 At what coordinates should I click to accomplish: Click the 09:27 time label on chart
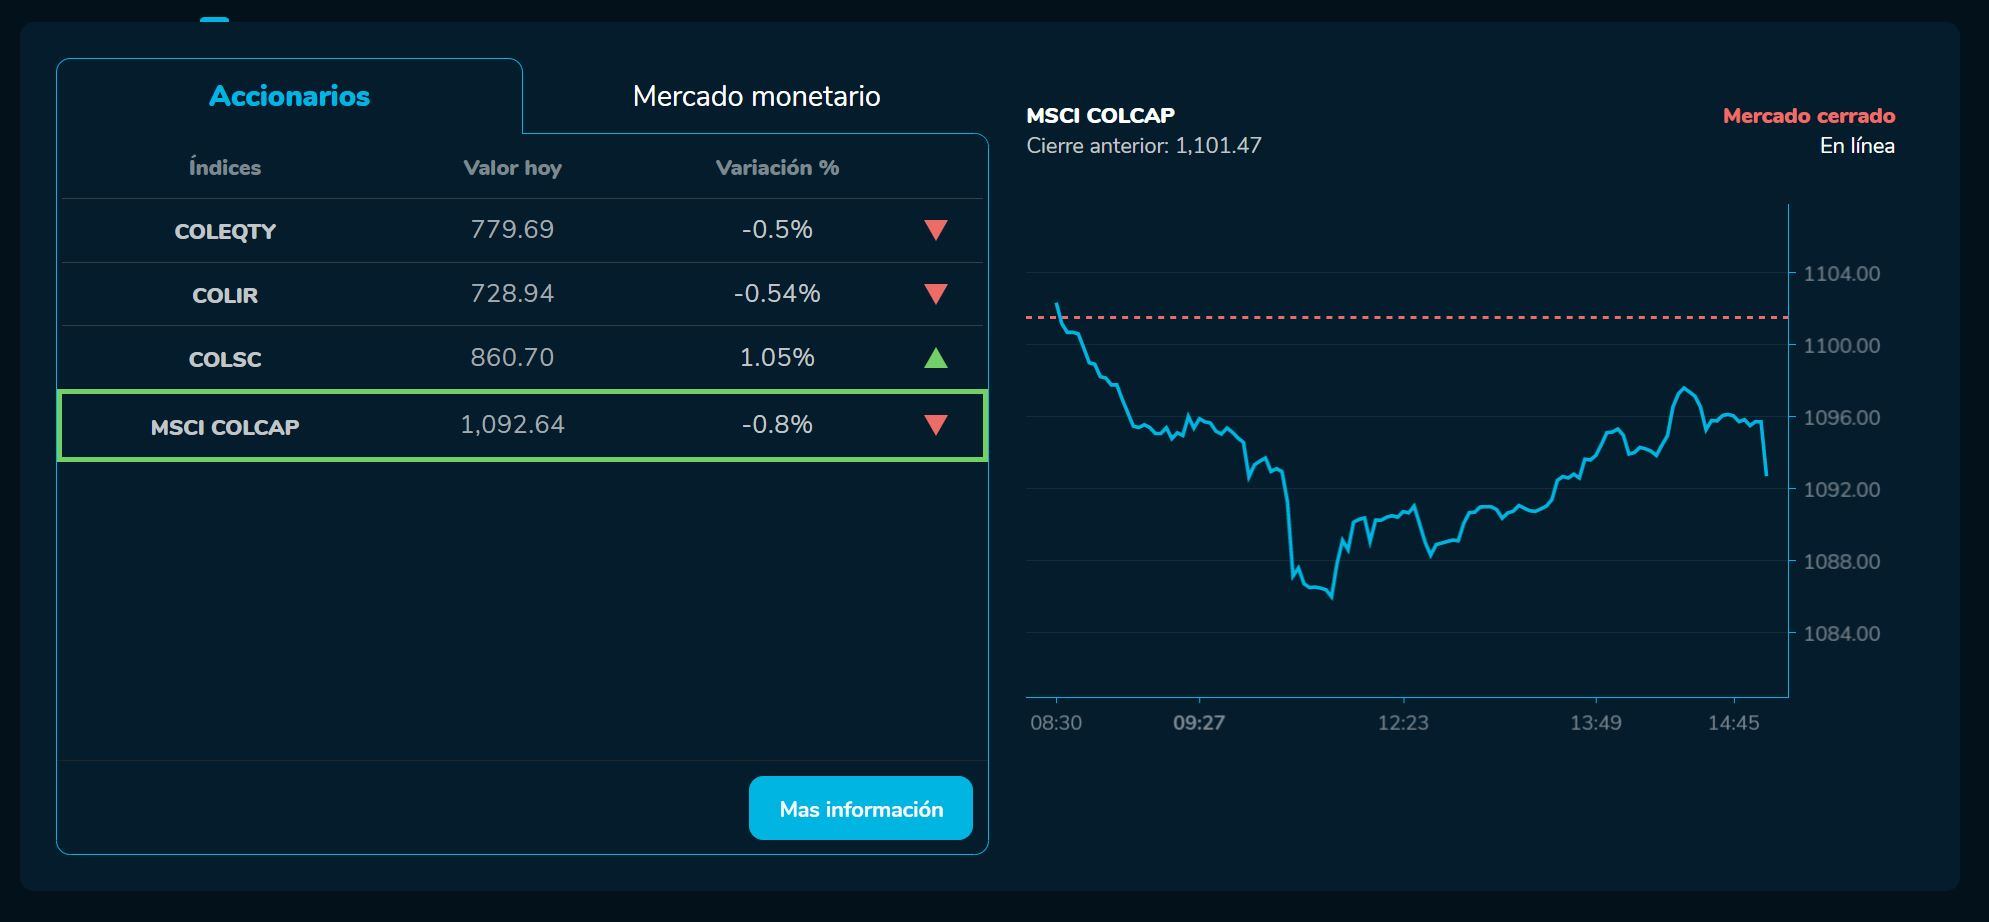1198,722
